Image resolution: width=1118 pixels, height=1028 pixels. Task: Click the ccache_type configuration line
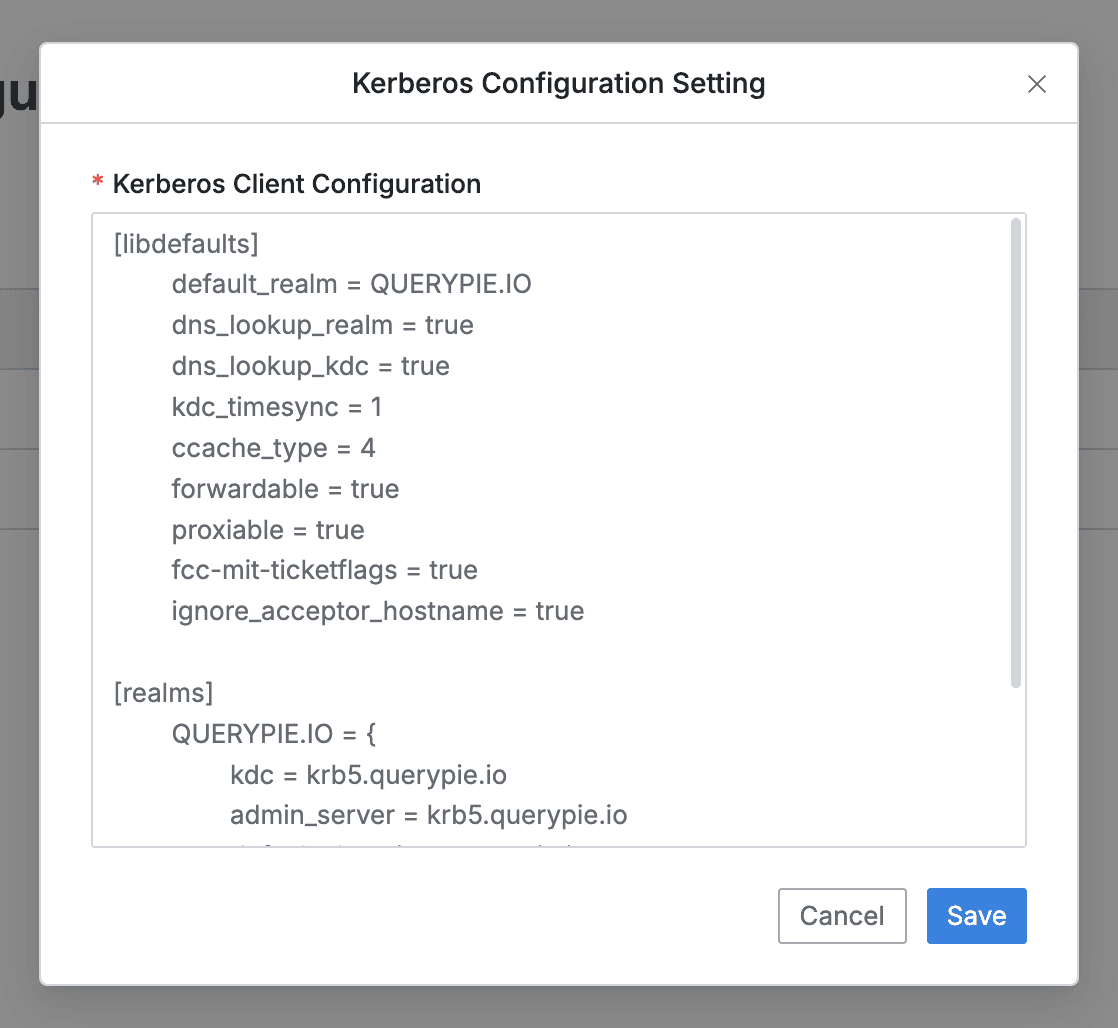[273, 448]
